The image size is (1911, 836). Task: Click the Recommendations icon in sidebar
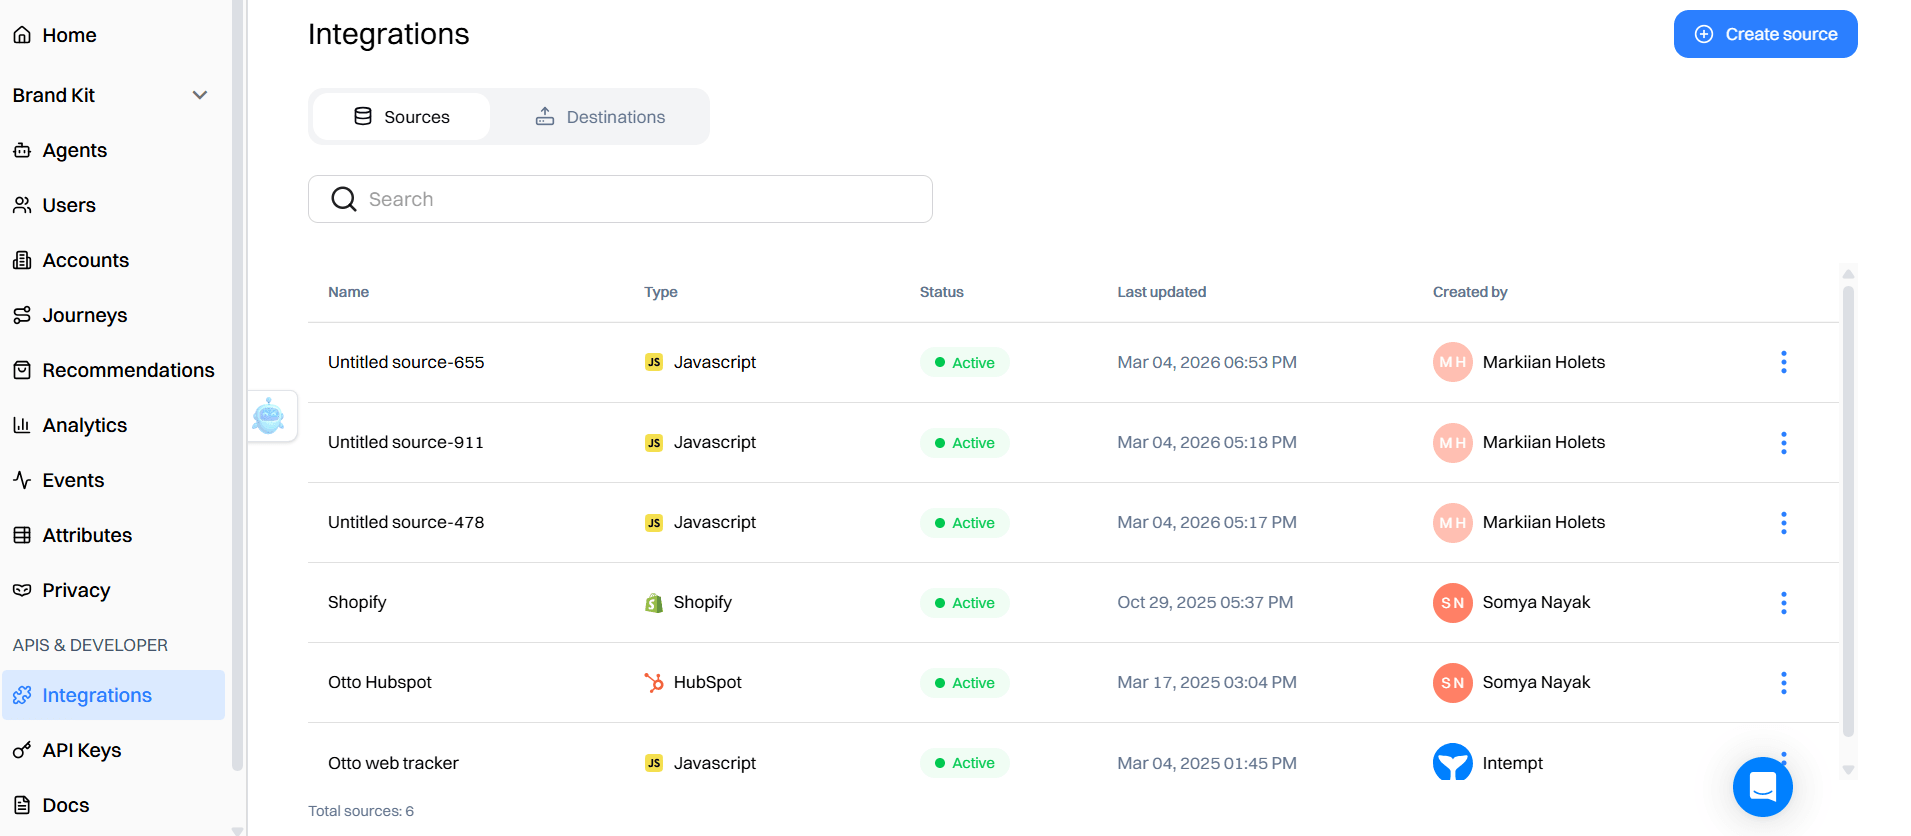[22, 370]
